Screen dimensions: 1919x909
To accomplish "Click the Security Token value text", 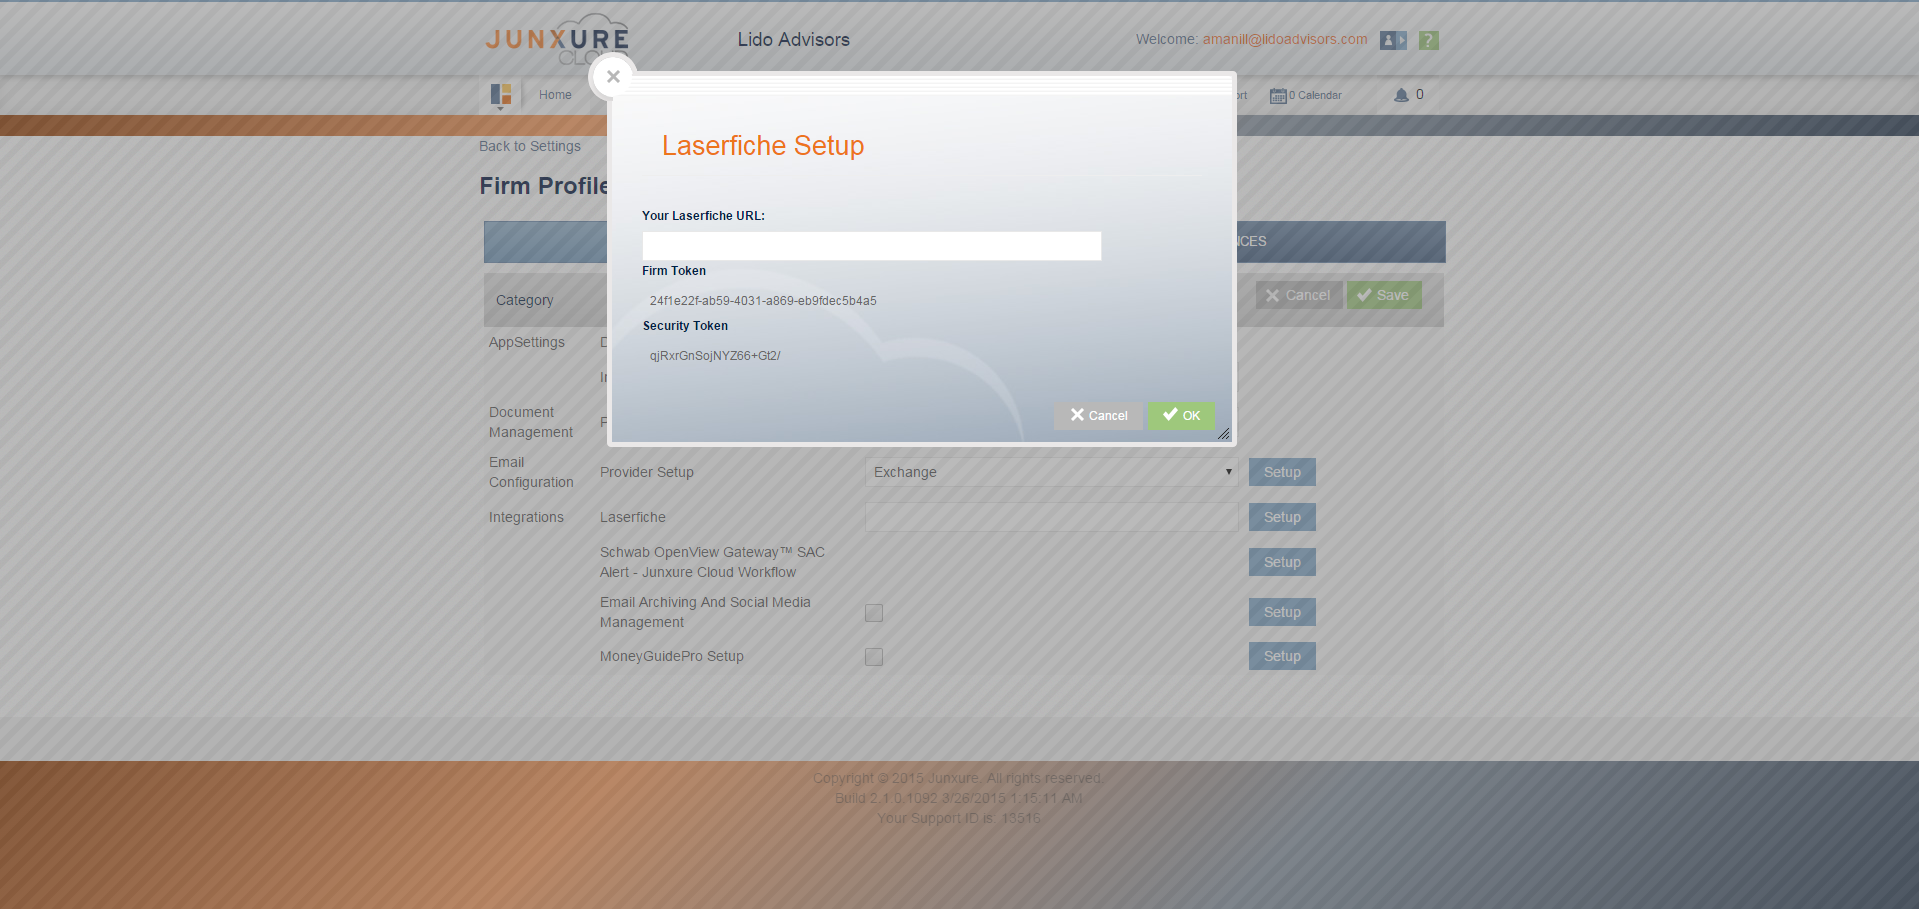I will pos(715,356).
